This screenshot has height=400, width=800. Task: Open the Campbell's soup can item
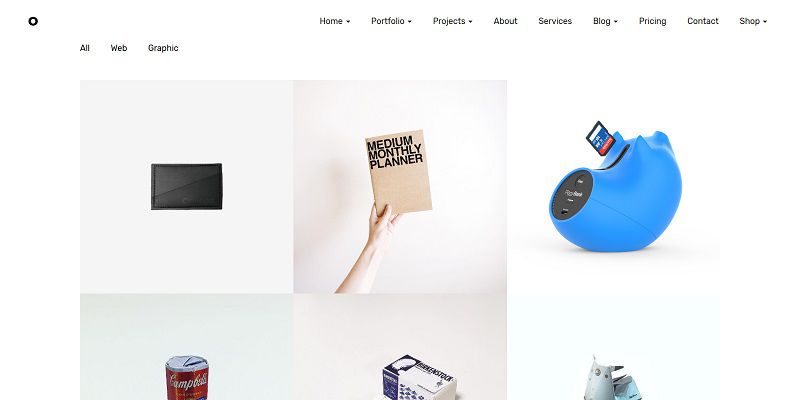tap(186, 347)
